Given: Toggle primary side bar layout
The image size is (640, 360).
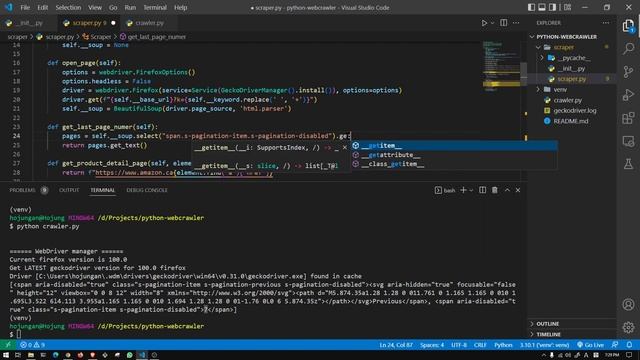Looking at the screenshot, I should (531, 7).
